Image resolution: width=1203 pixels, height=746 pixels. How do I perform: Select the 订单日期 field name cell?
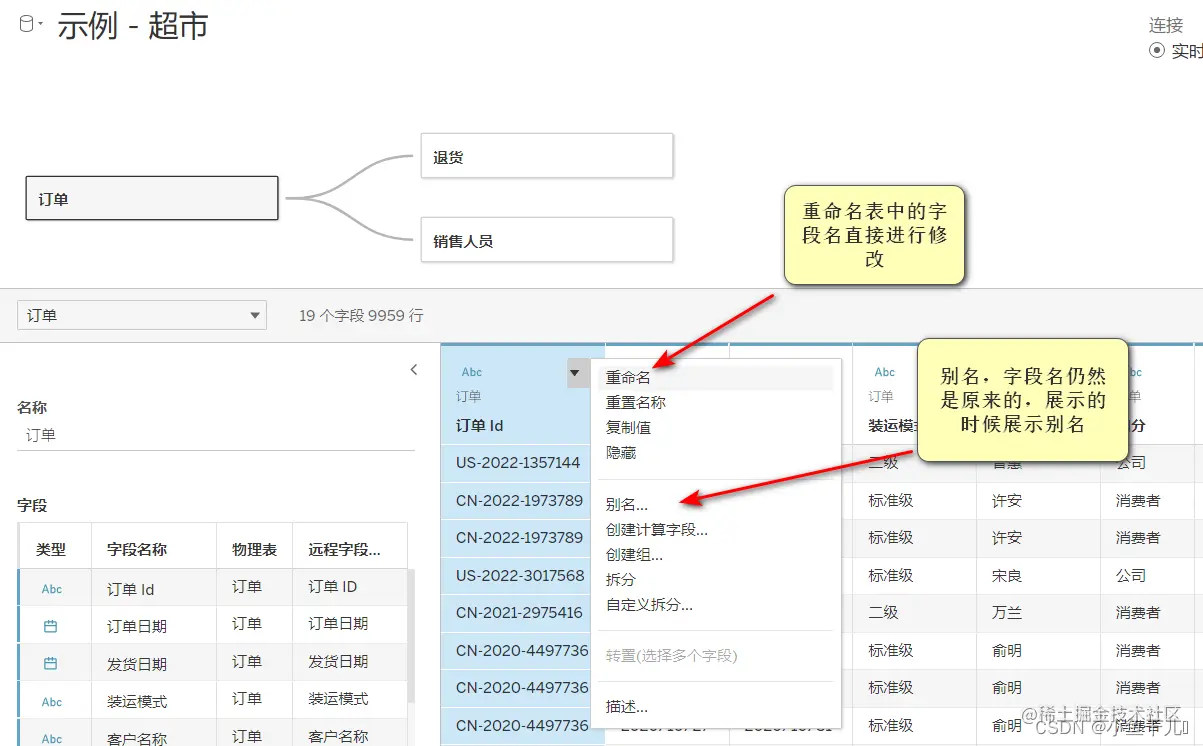point(154,626)
